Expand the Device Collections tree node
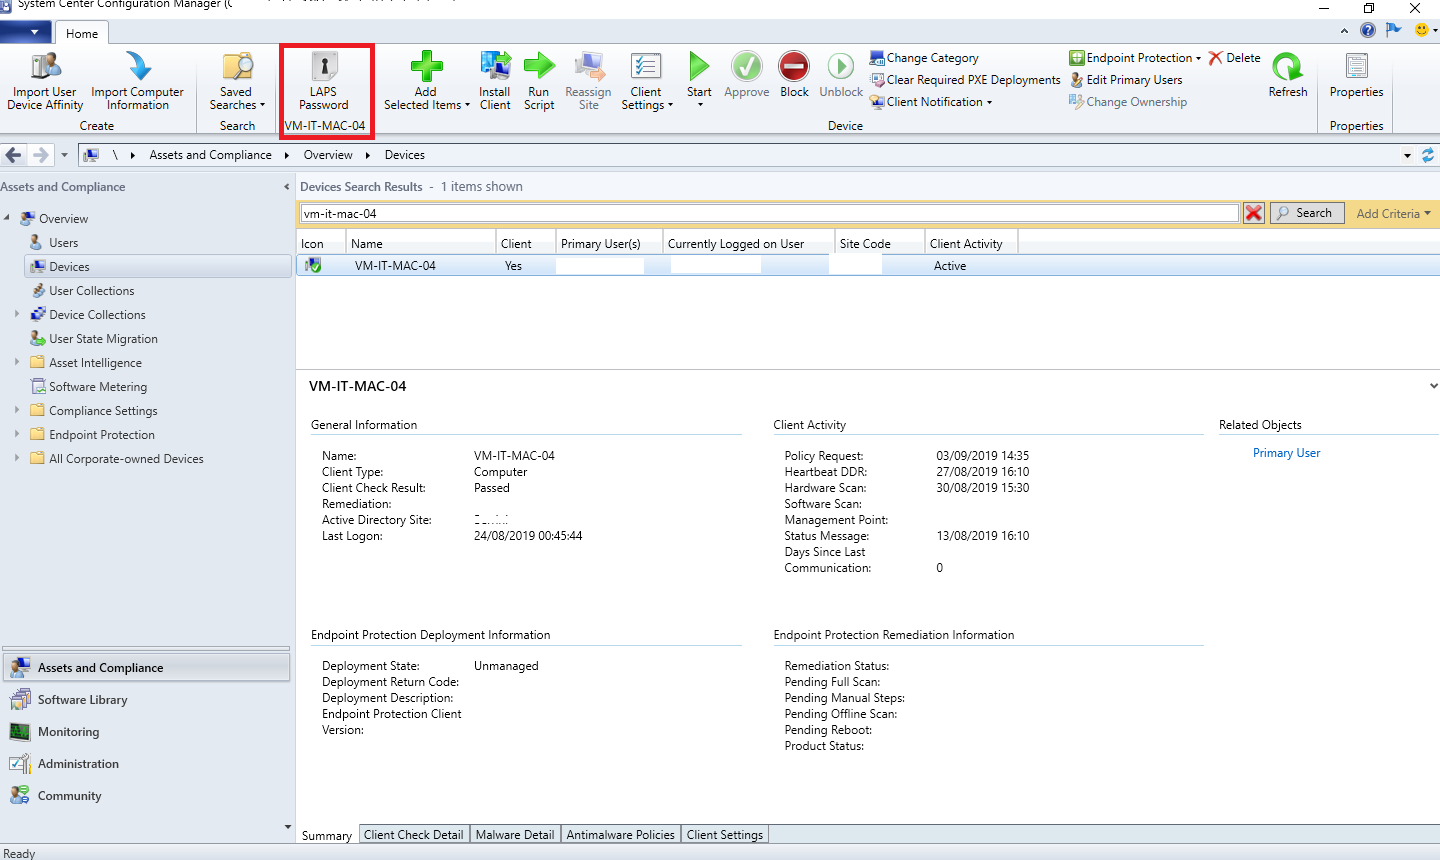 (x=17, y=314)
